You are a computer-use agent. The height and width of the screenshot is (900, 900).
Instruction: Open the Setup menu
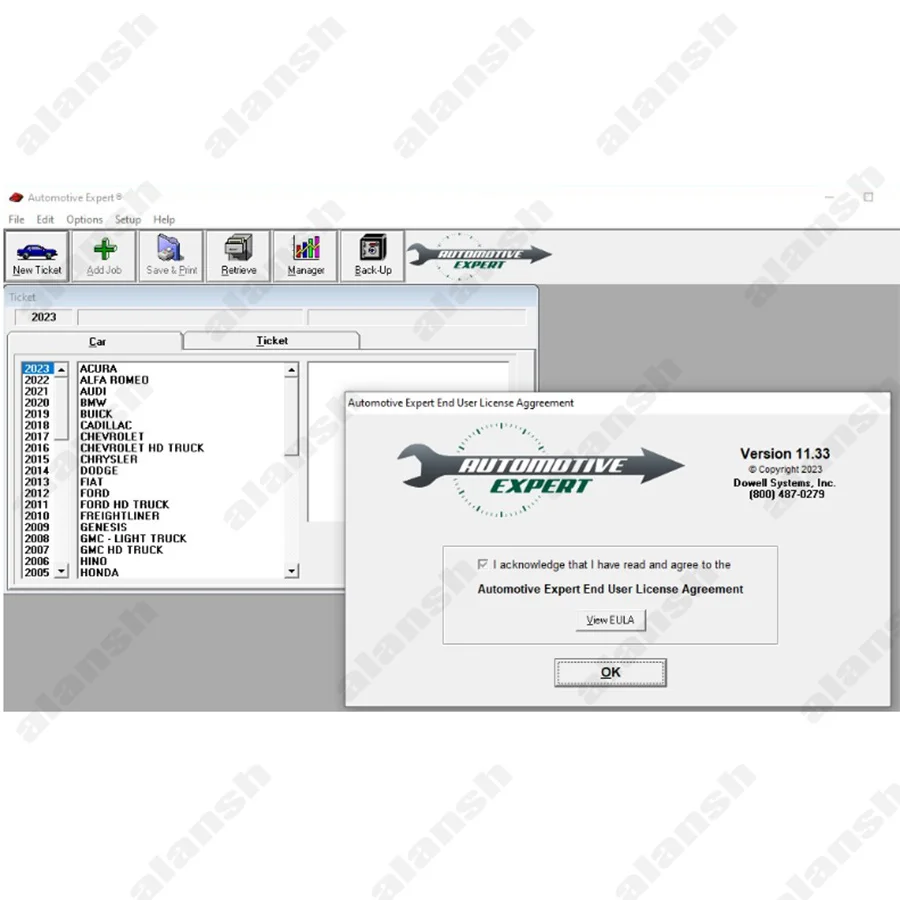127,219
